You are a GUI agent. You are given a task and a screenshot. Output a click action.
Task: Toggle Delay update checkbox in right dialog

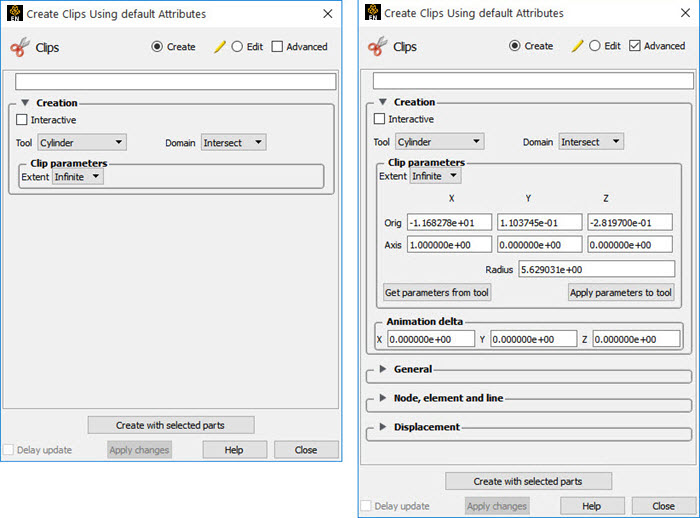coord(366,506)
